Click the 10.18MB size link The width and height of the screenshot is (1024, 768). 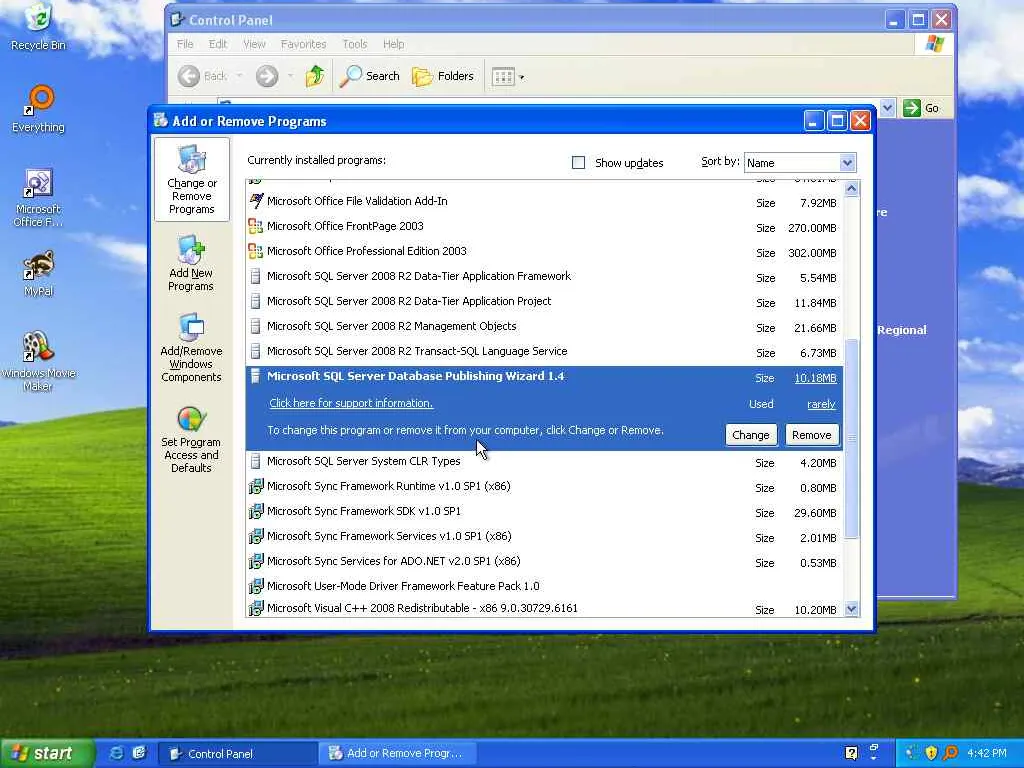815,378
